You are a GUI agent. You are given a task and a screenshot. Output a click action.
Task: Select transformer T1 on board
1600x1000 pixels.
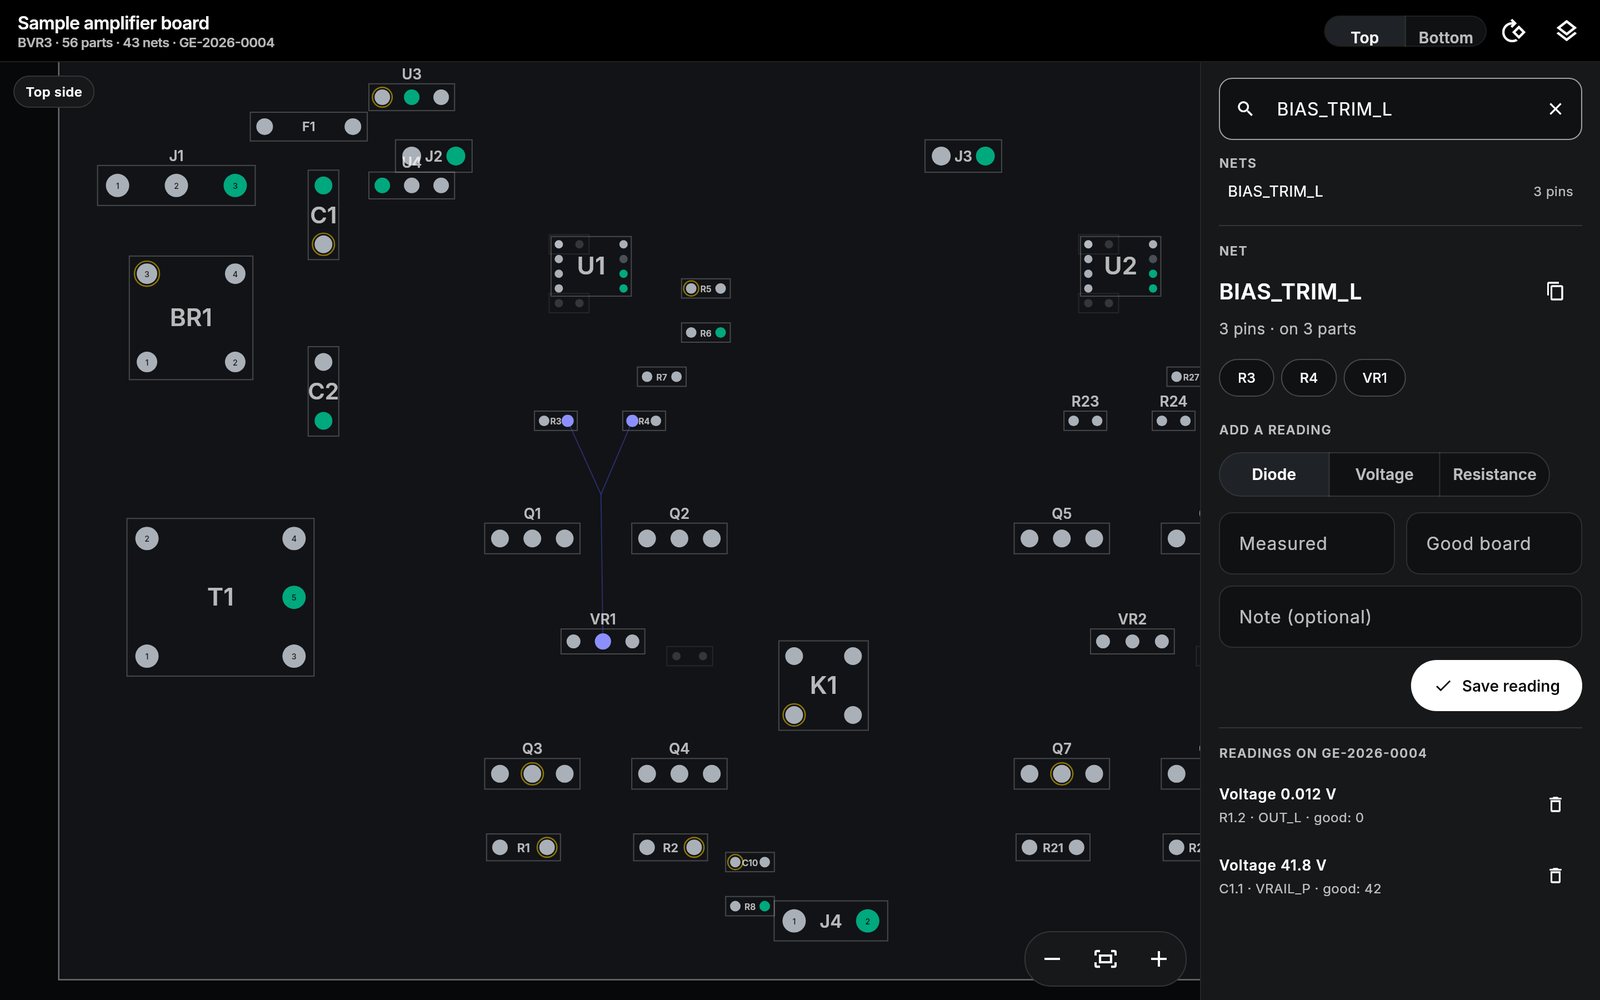220,597
